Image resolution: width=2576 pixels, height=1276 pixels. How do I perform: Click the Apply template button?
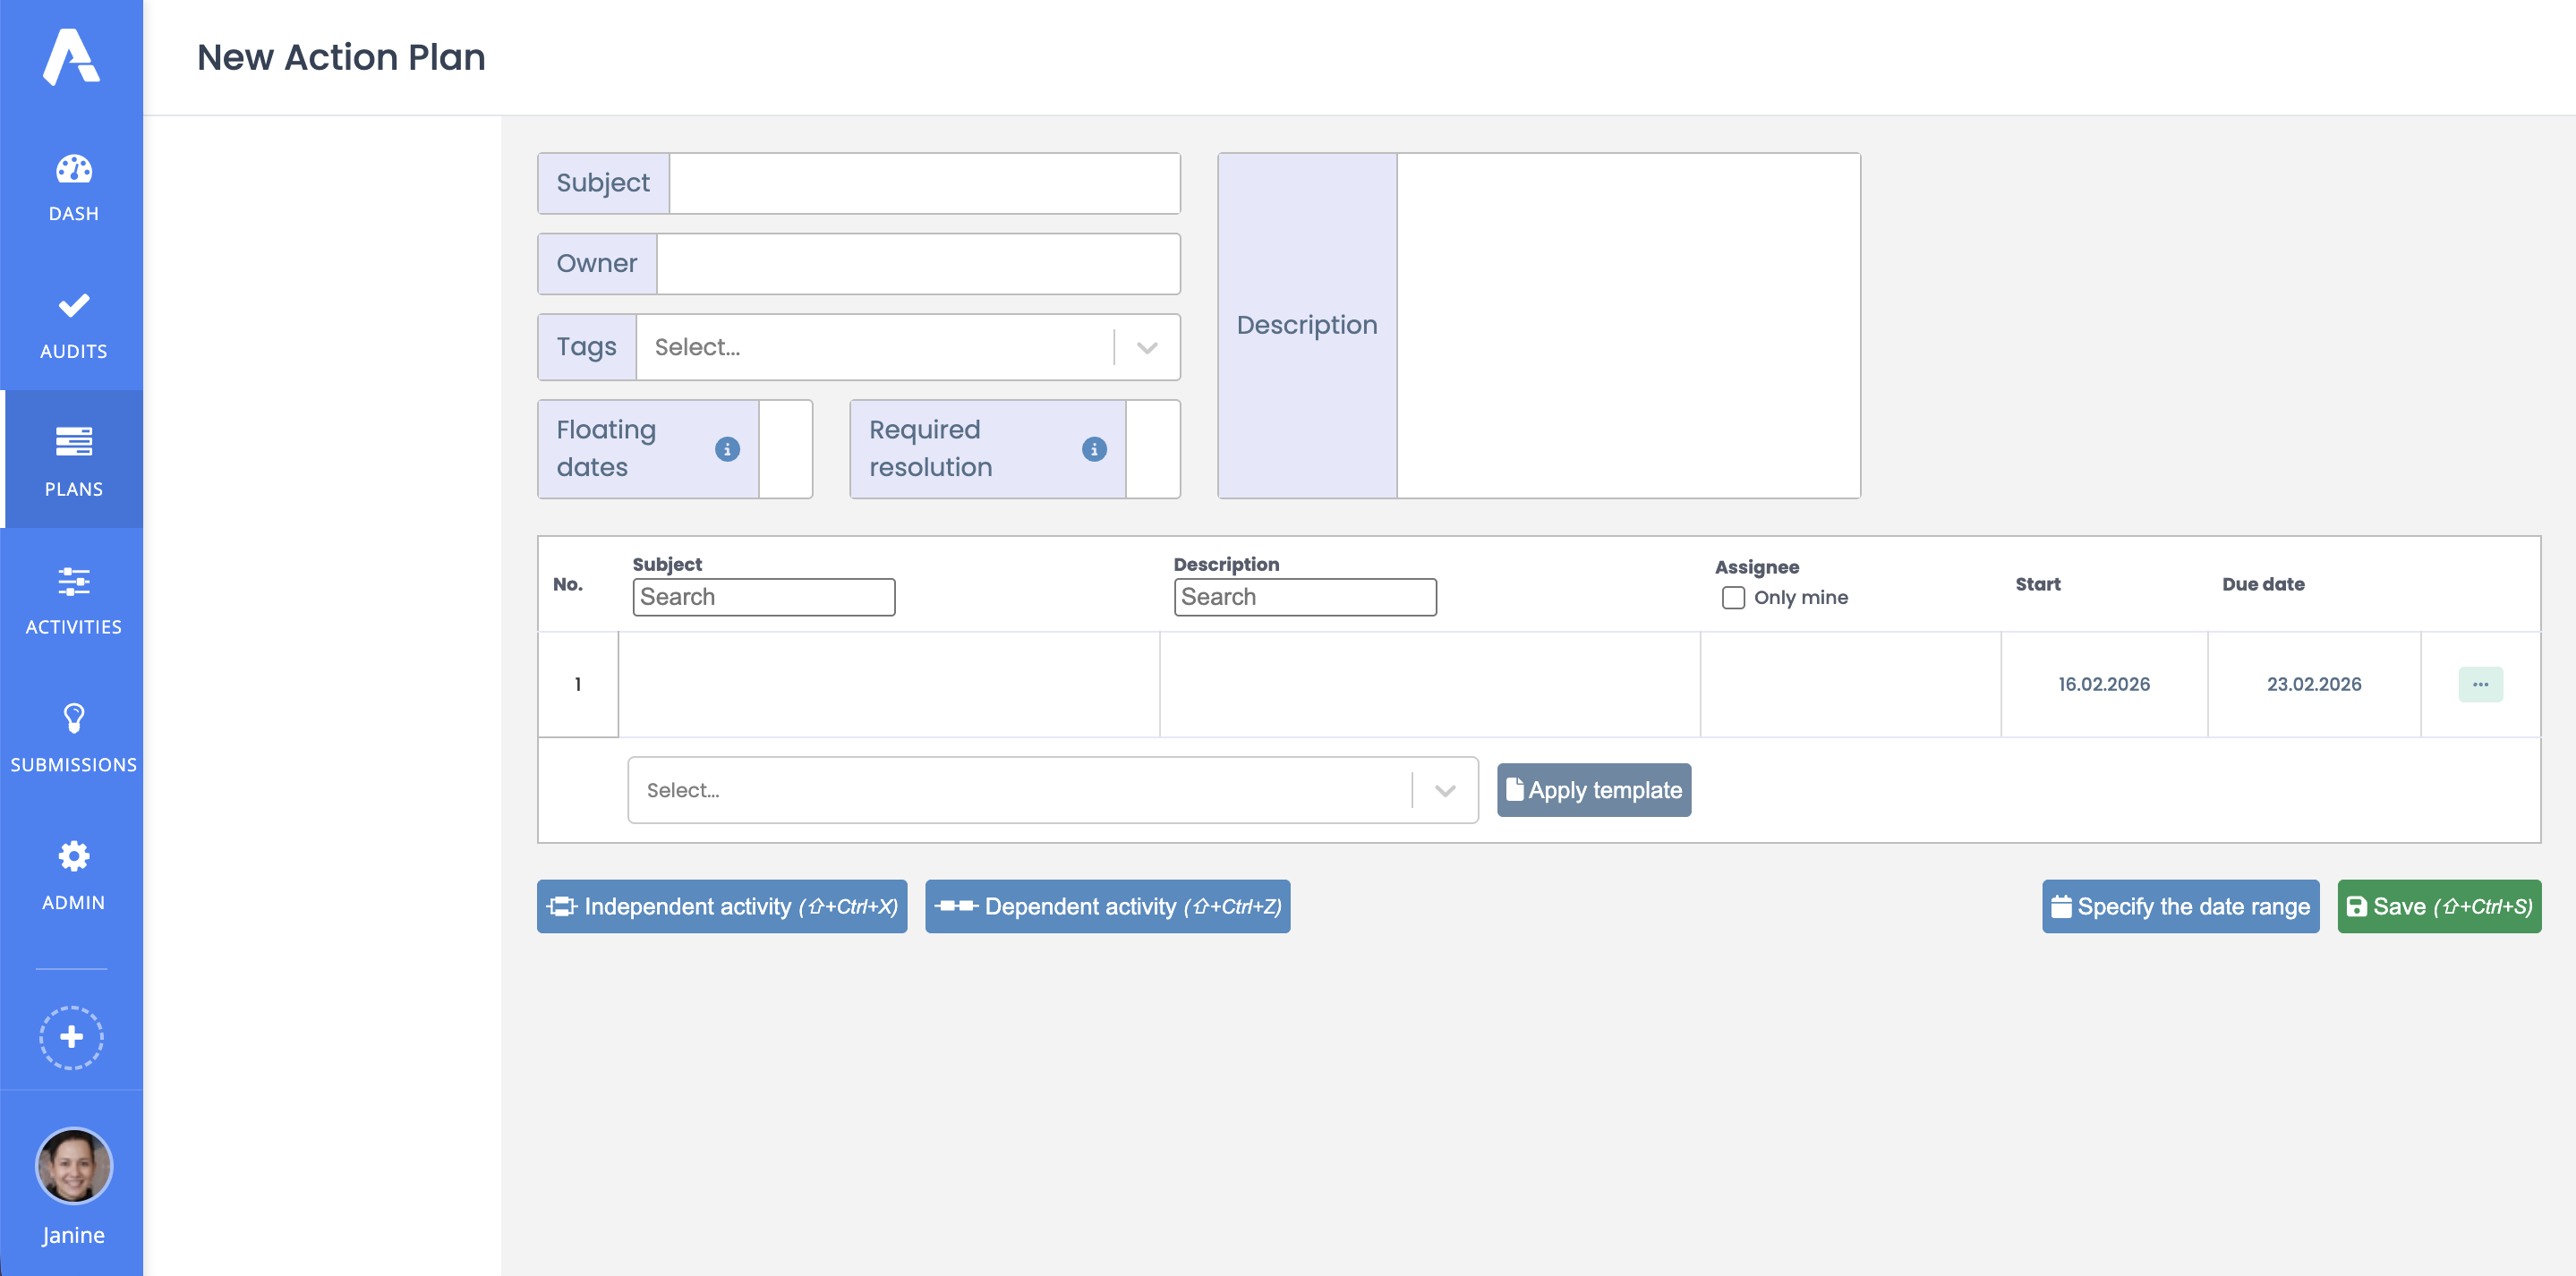coord(1593,789)
